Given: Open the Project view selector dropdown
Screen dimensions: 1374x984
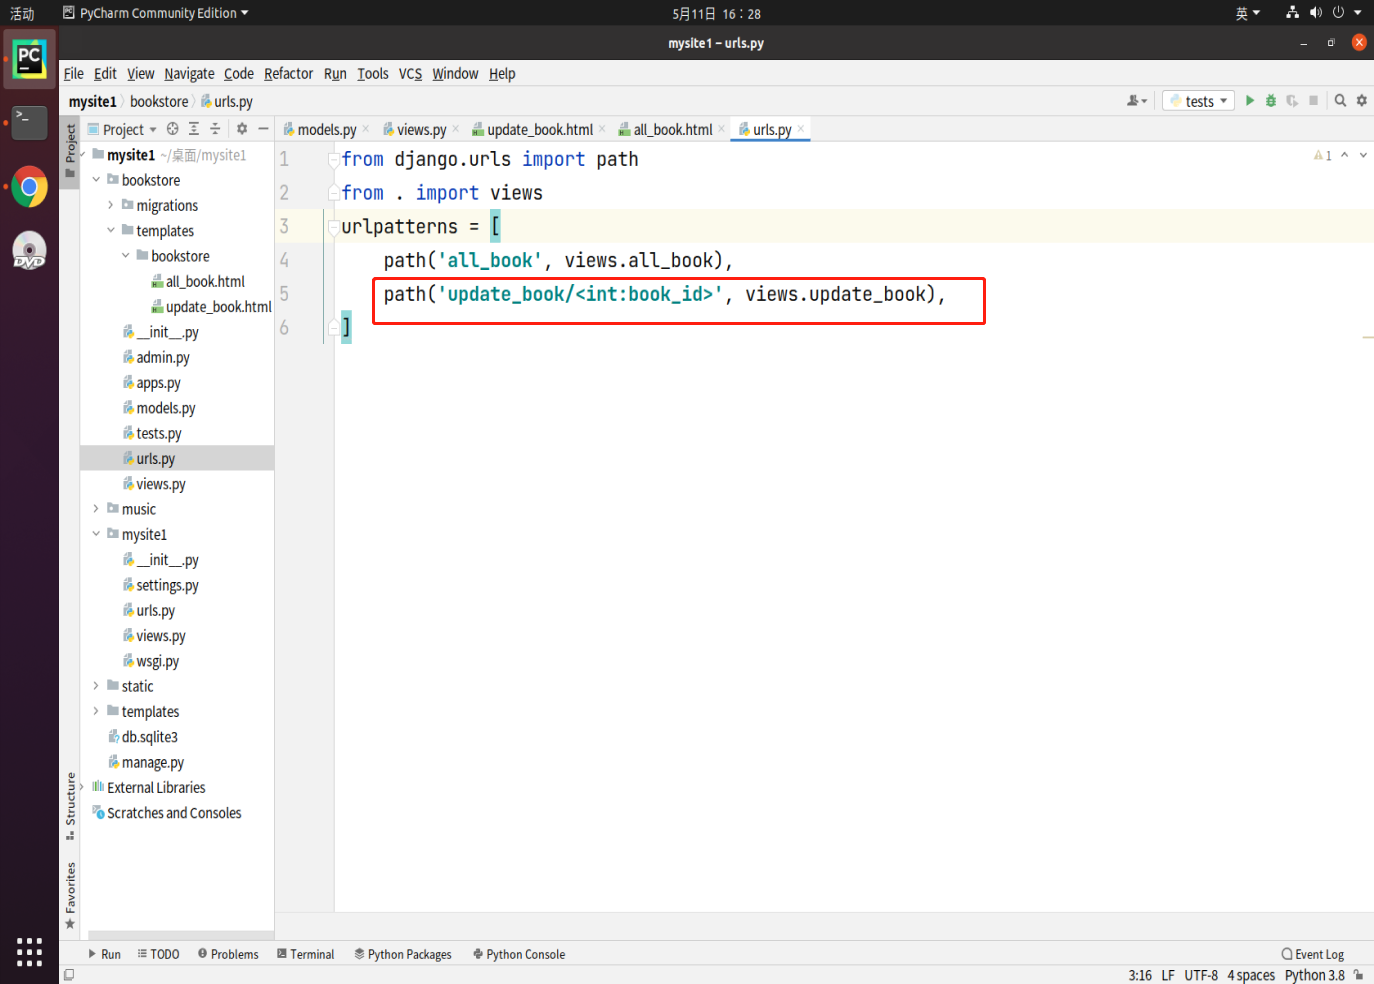Looking at the screenshot, I should click(122, 130).
